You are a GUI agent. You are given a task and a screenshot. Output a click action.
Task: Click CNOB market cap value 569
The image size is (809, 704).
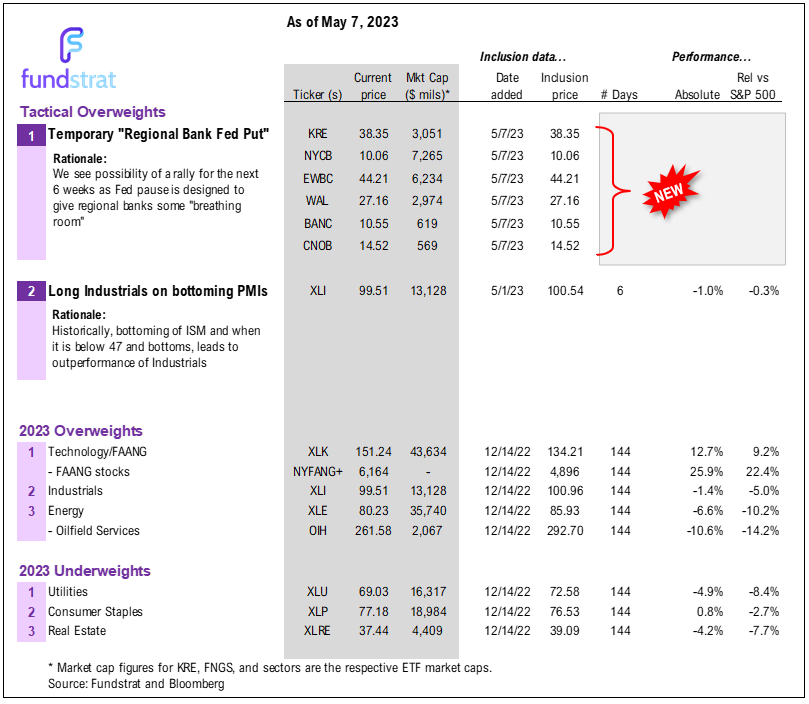(x=427, y=246)
